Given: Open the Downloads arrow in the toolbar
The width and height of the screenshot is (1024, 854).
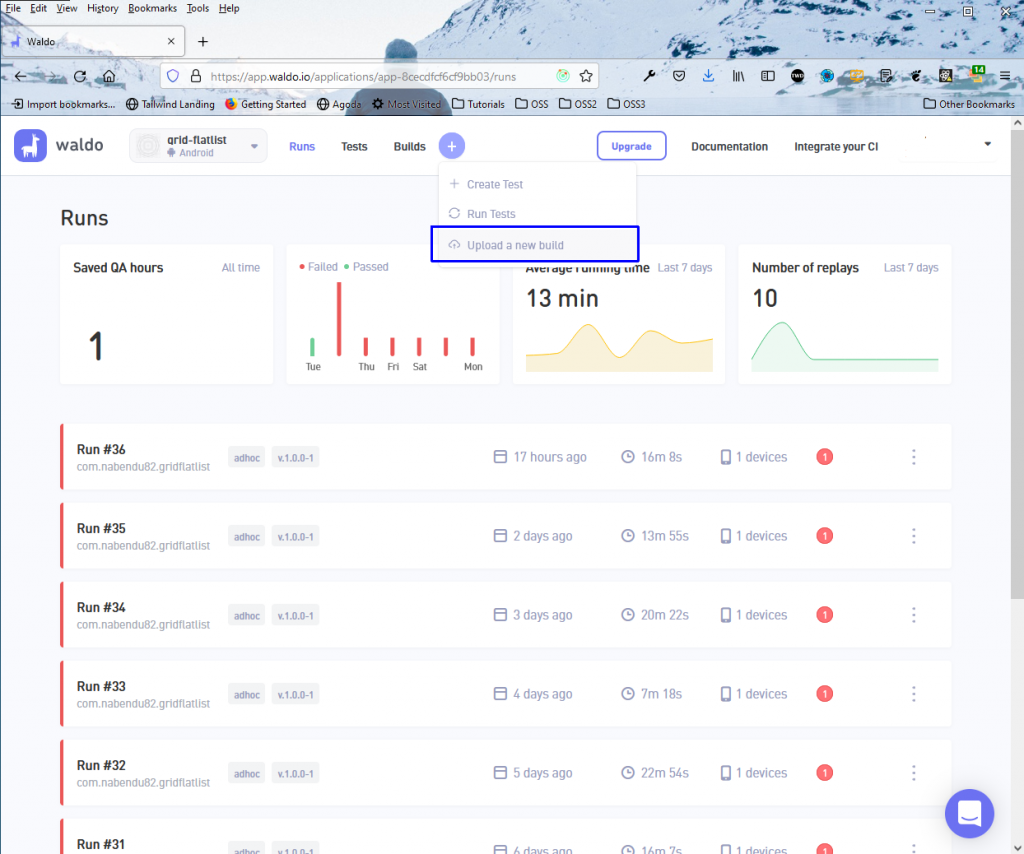Looking at the screenshot, I should [x=708, y=76].
